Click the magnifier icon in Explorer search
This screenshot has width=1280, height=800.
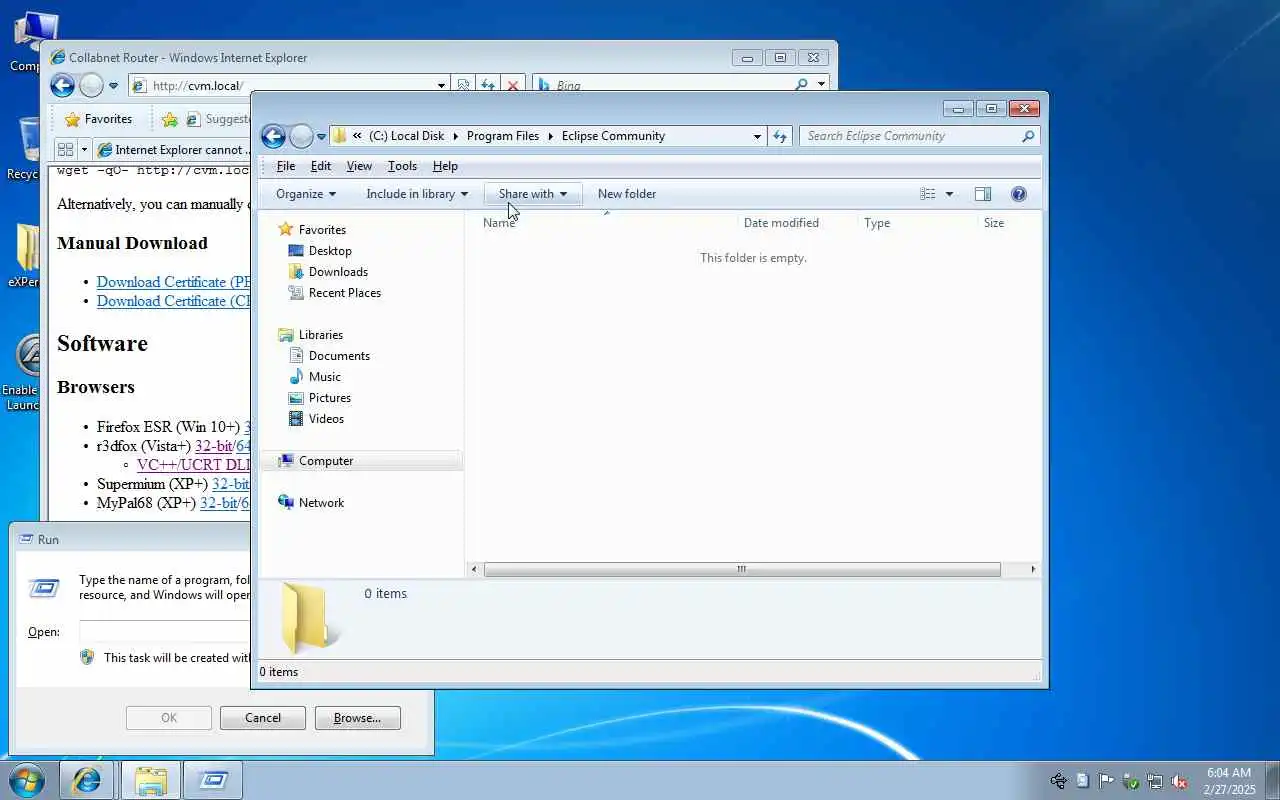pyautogui.click(x=1028, y=136)
